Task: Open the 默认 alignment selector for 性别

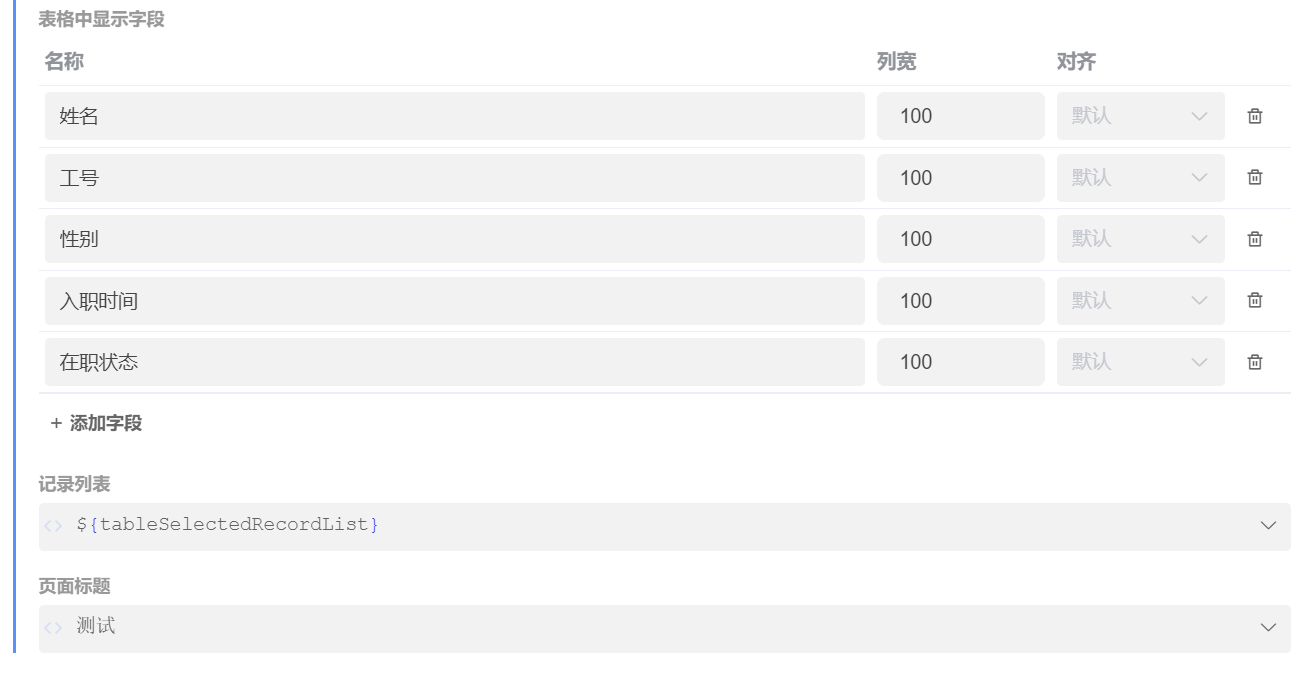Action: (x=1140, y=238)
